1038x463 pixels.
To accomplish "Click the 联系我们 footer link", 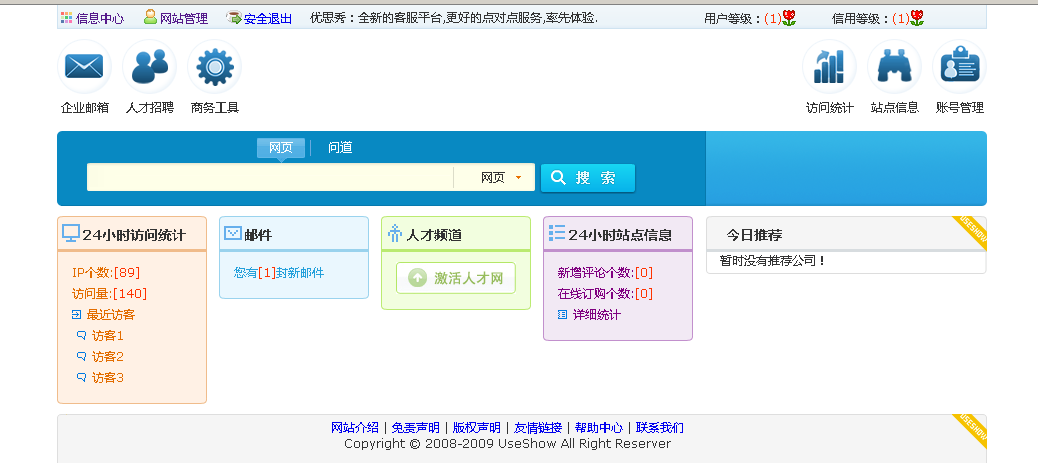I will coord(659,428).
